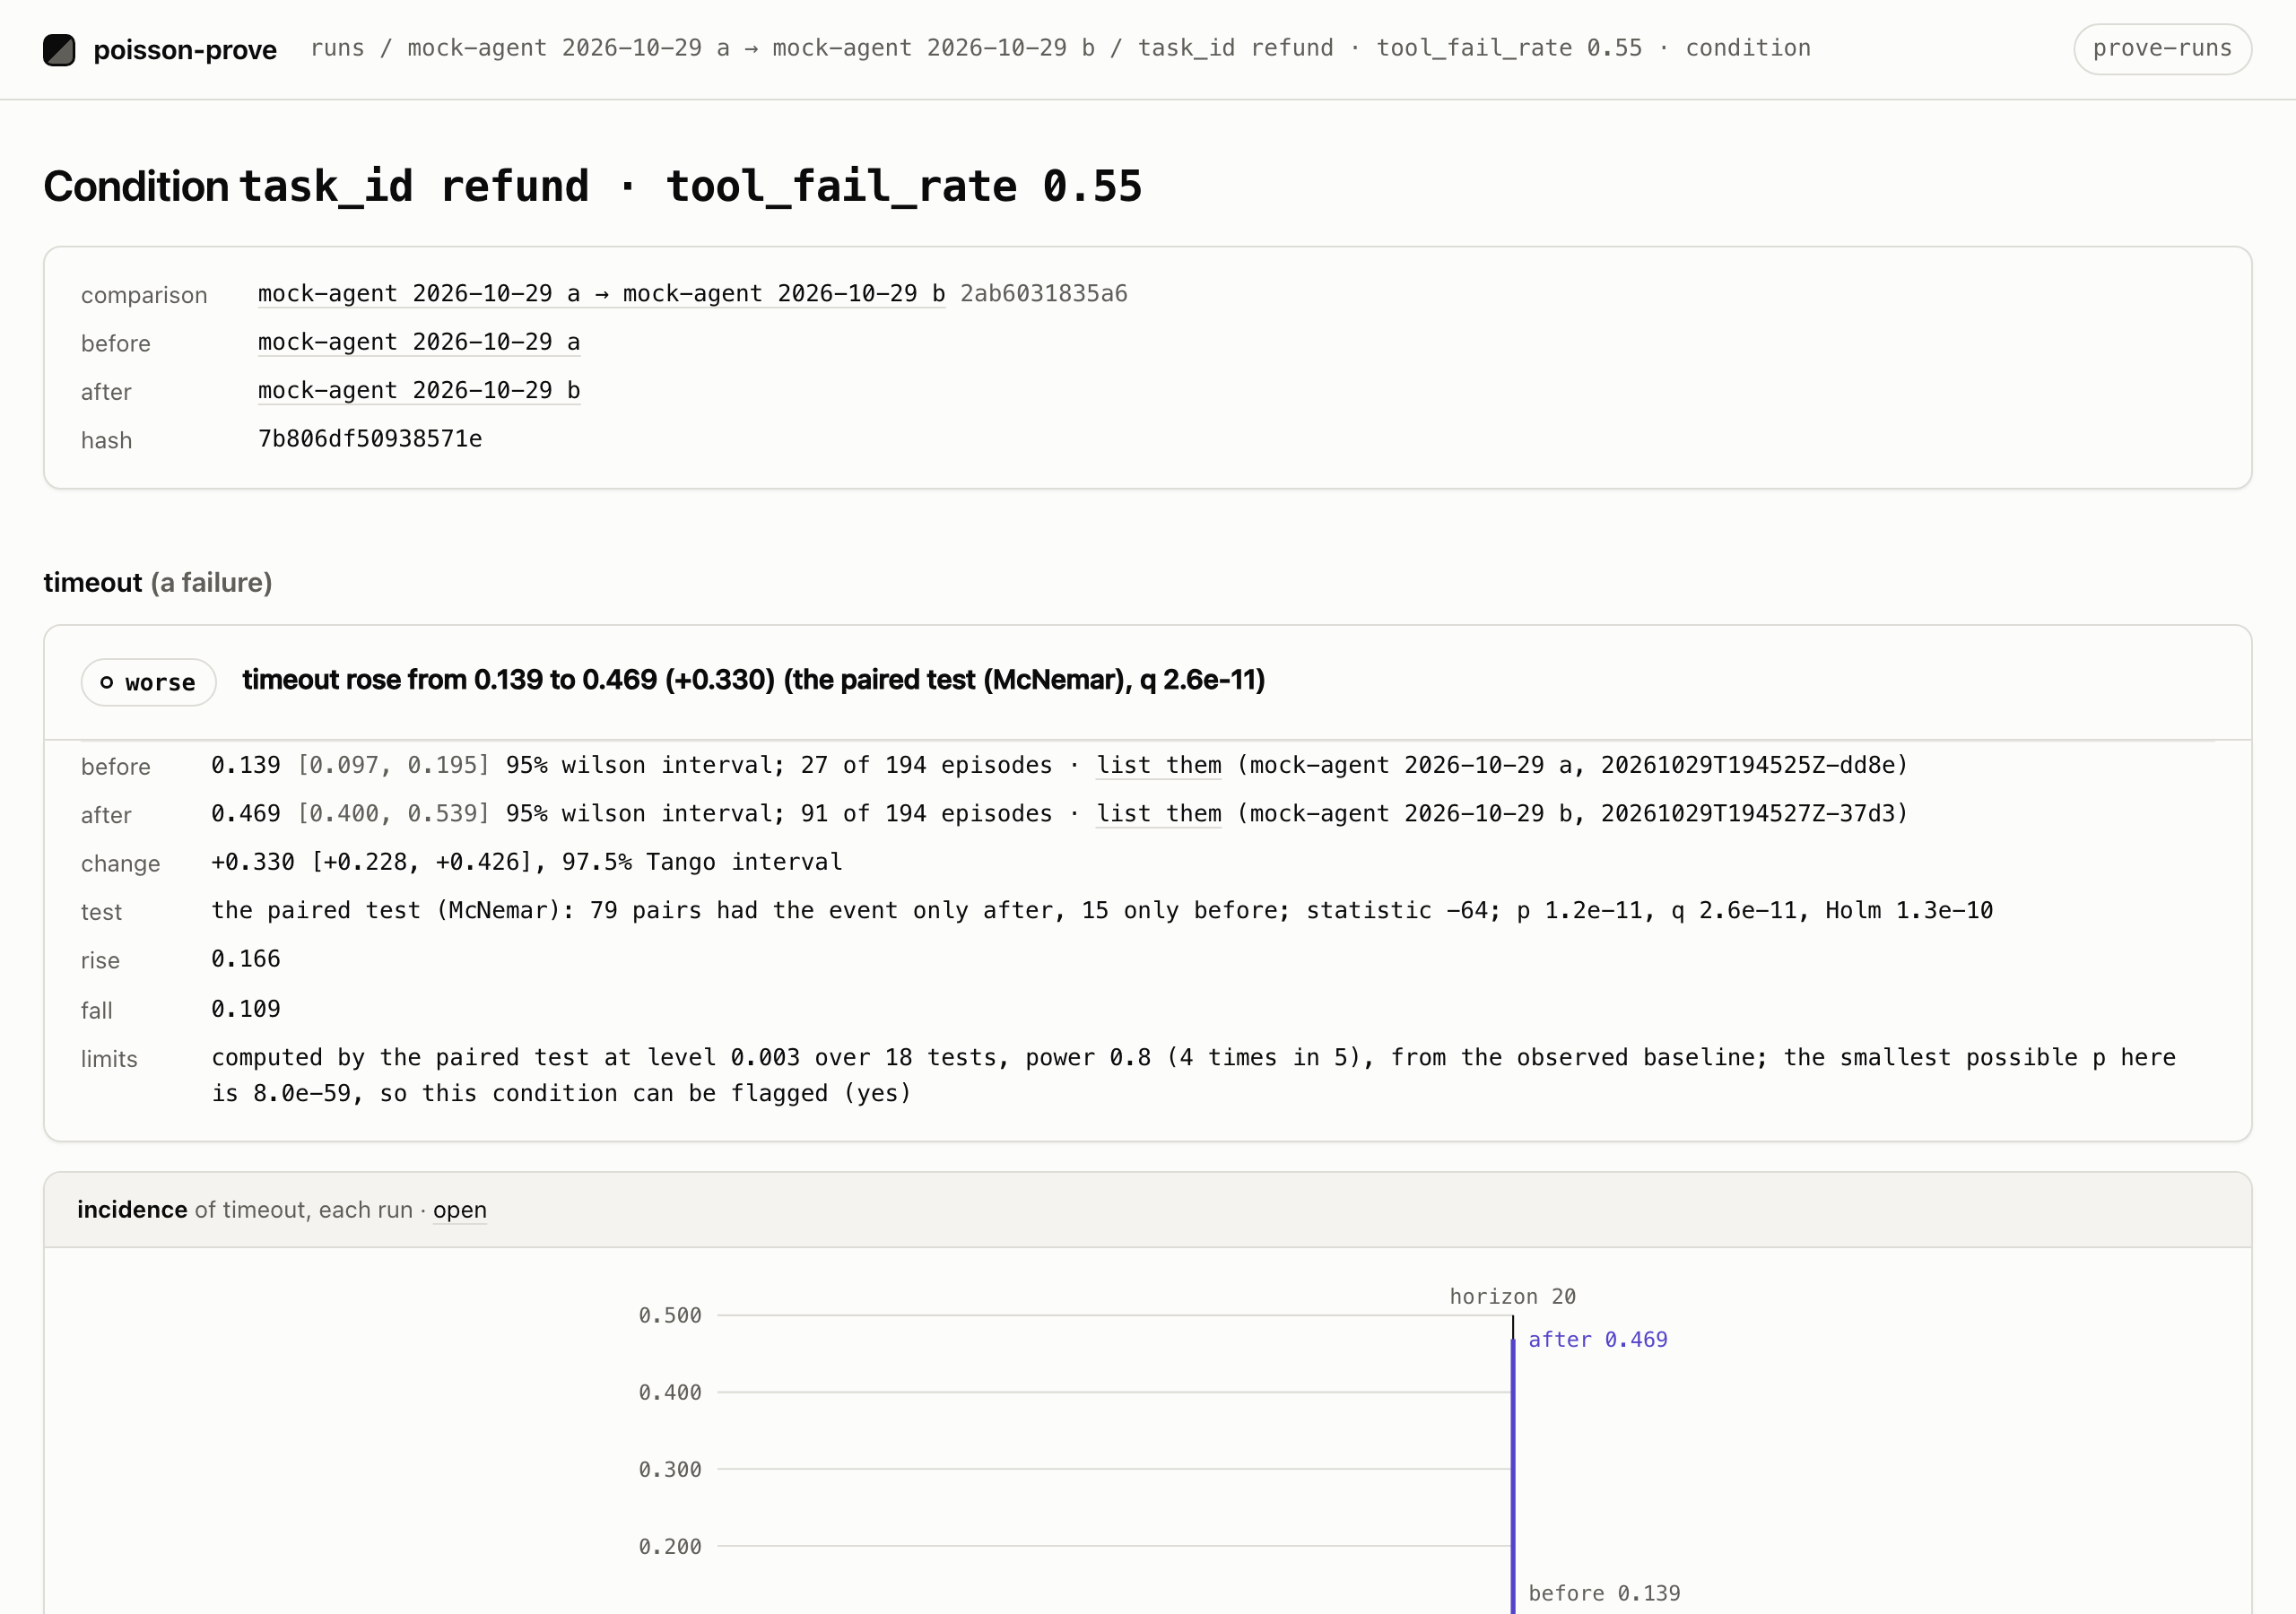The height and width of the screenshot is (1614, 2296).
Task: Open the mock-agent a → b breadcrumb comparison
Action: pyautogui.click(x=751, y=48)
